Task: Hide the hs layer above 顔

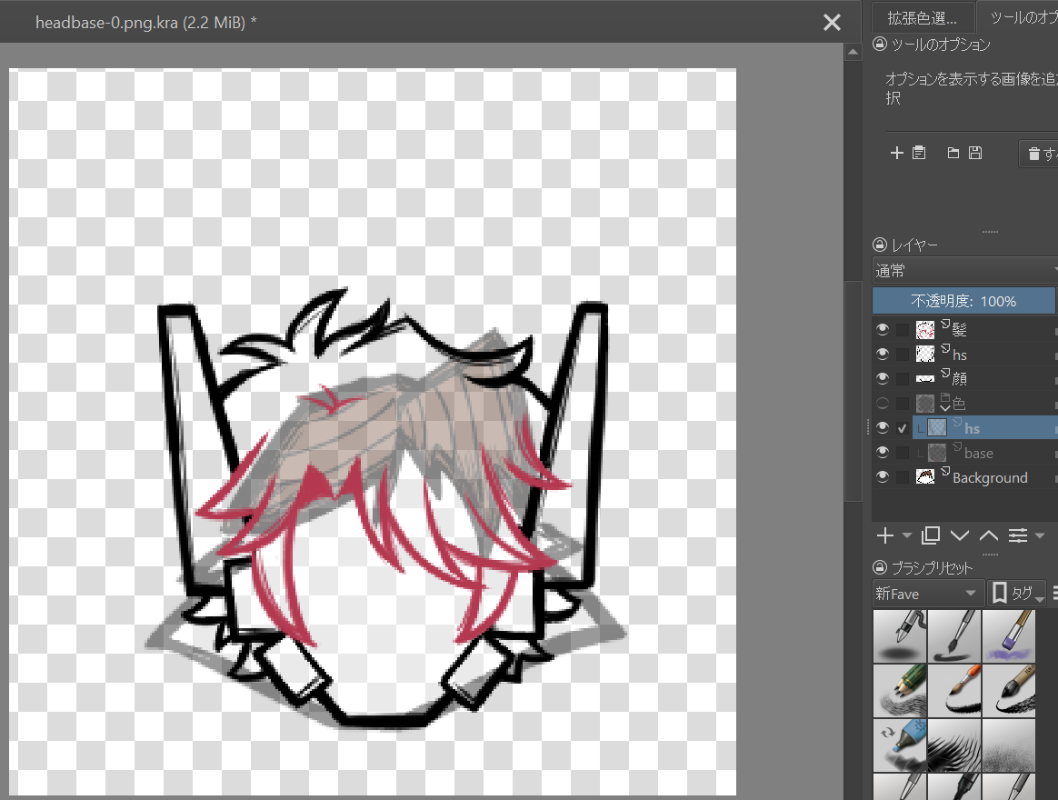Action: pyautogui.click(x=882, y=354)
